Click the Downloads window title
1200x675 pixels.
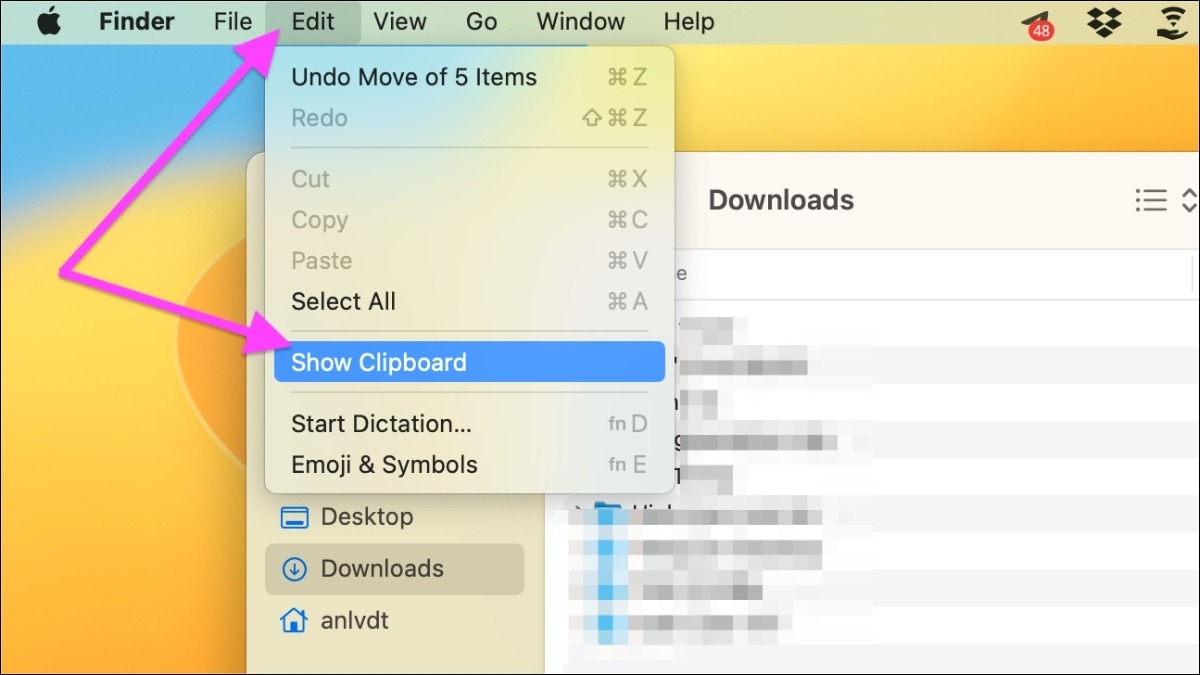[781, 200]
